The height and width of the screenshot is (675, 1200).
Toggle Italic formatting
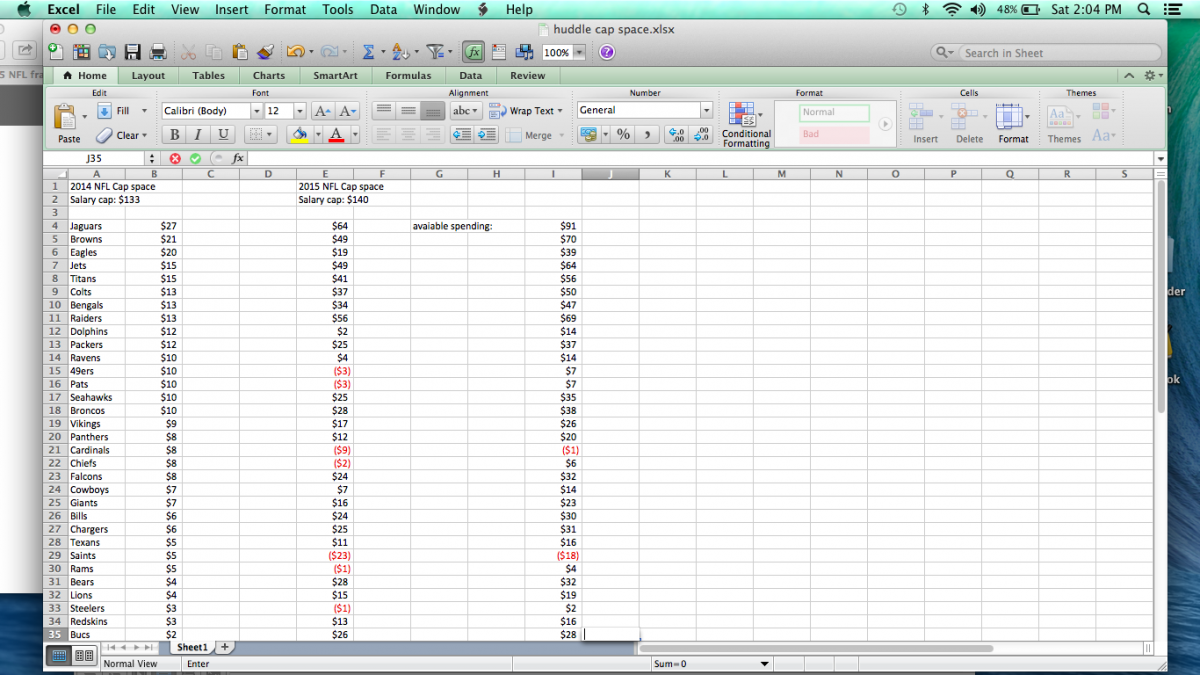tap(198, 134)
